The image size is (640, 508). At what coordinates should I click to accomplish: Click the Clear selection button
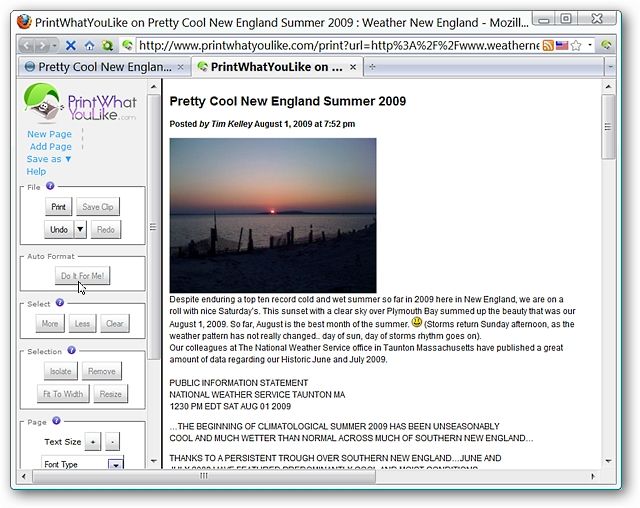[115, 324]
